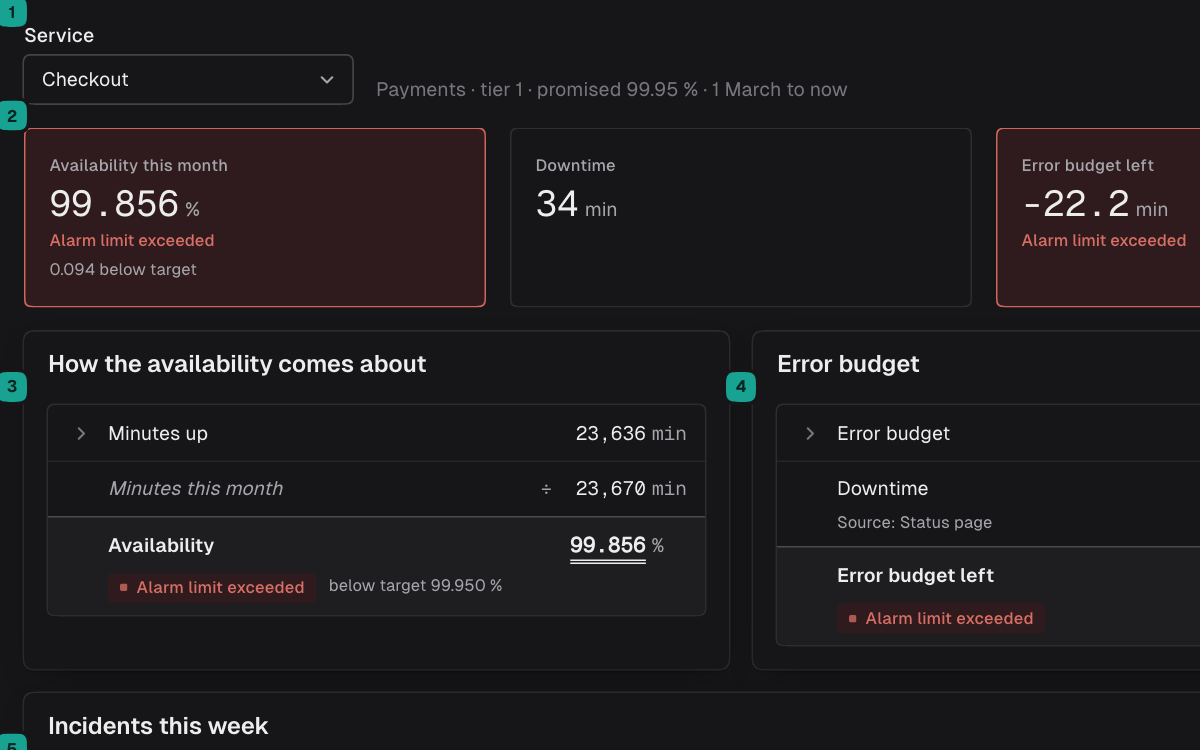Select the Error budget left card
The height and width of the screenshot is (750, 1200).
1098,217
